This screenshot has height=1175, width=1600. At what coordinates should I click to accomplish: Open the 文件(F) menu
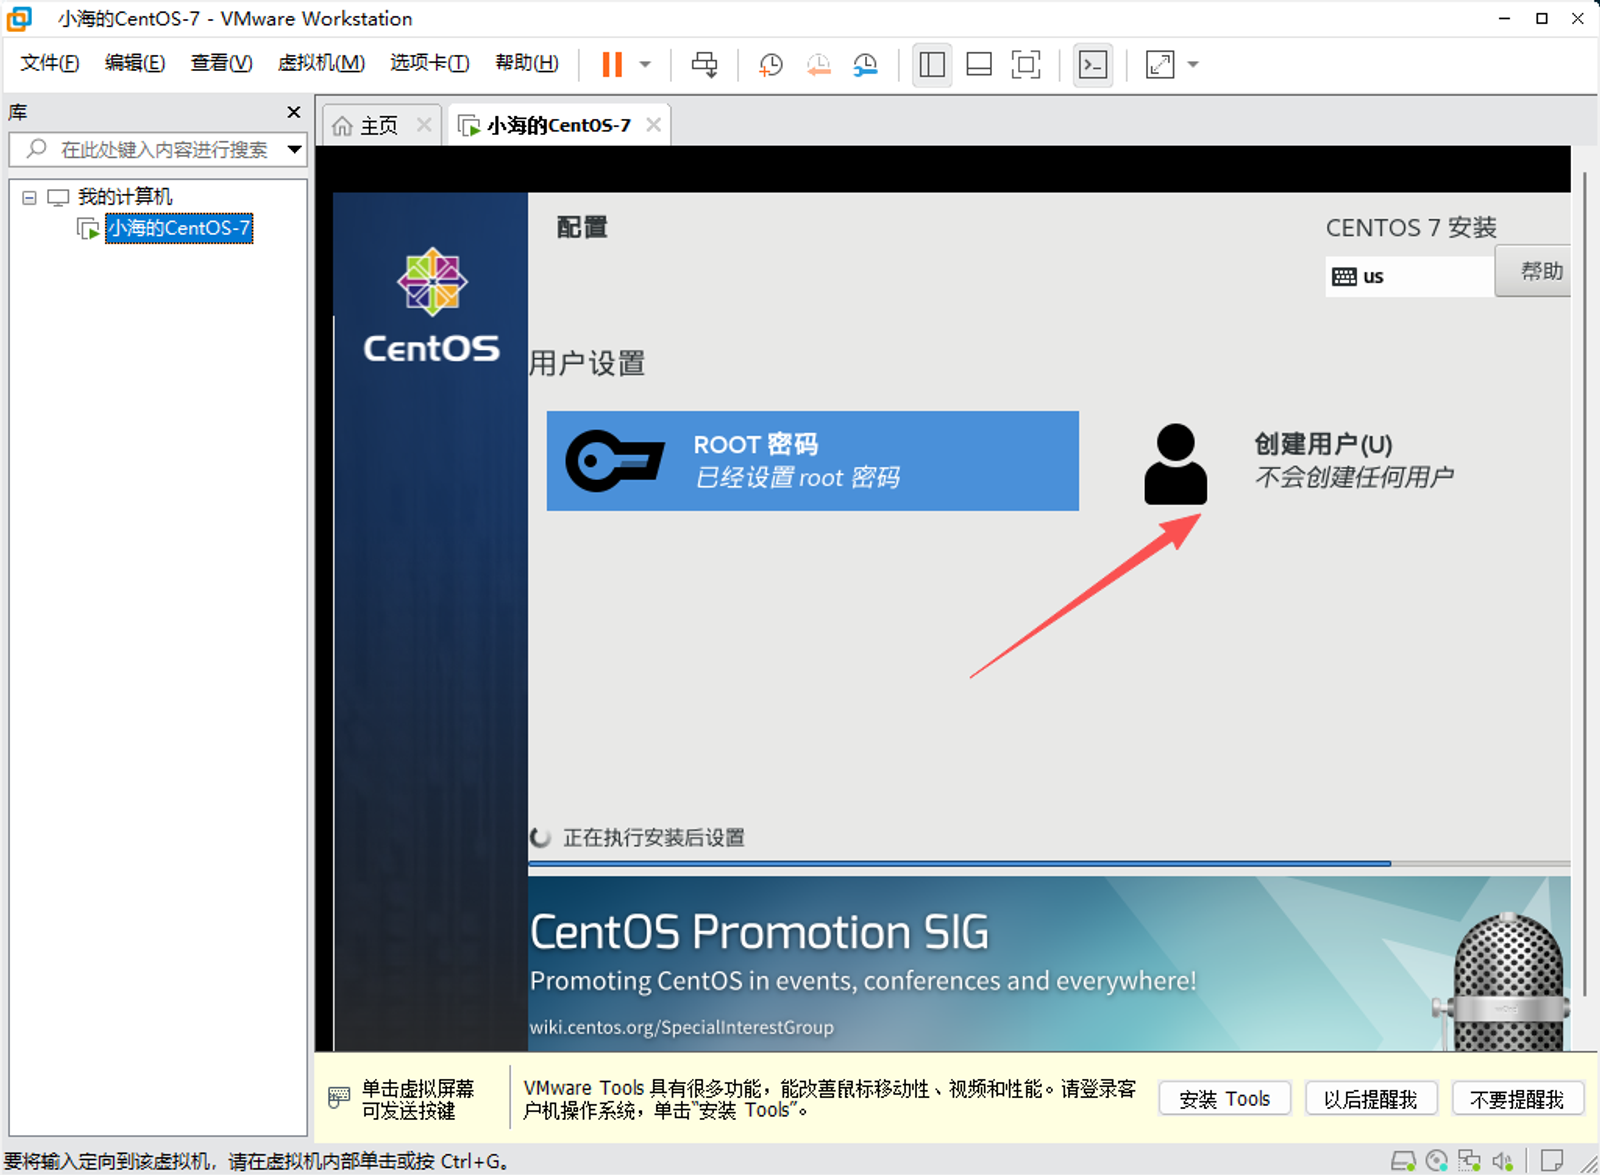49,63
